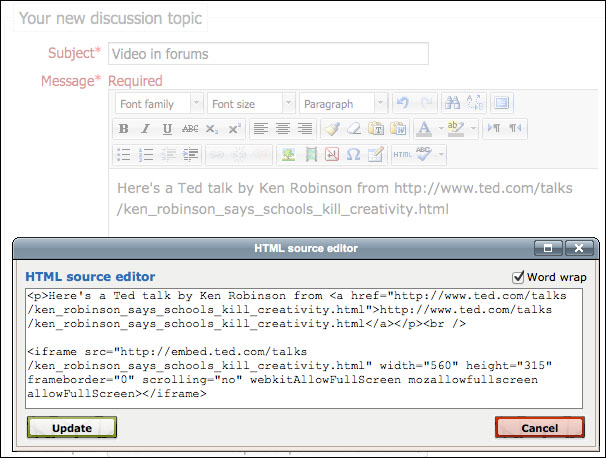This screenshot has height=458, width=606.
Task: Paste as plain text
Action: [376, 129]
